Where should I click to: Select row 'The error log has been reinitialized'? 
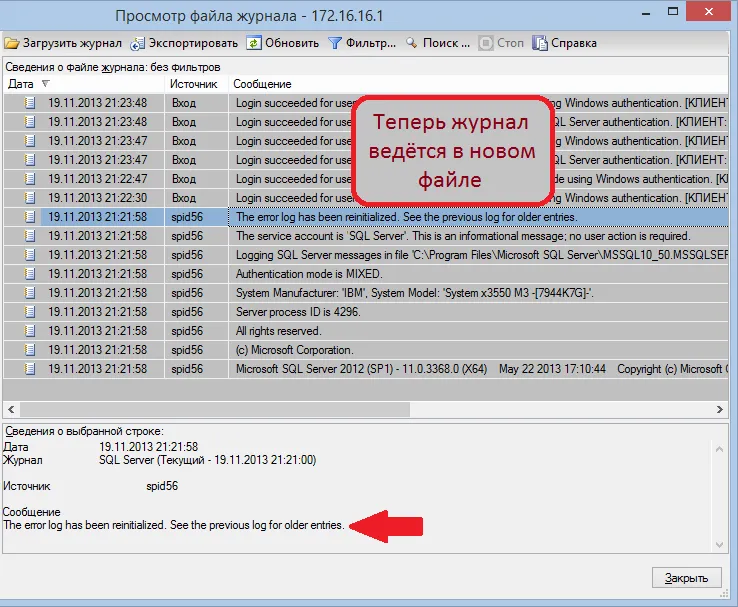(x=366, y=217)
